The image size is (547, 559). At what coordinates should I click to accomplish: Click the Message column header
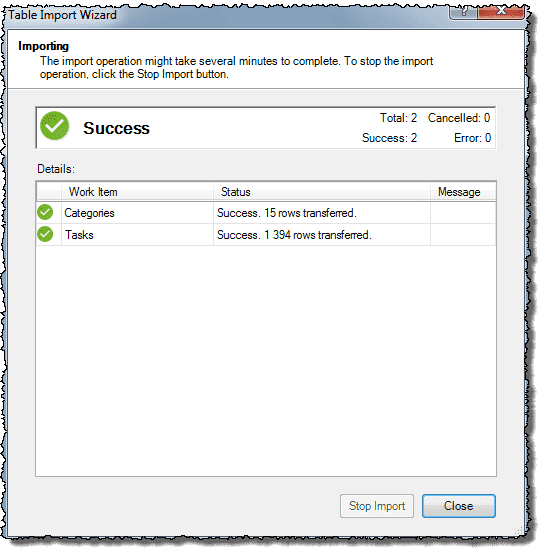[464, 193]
